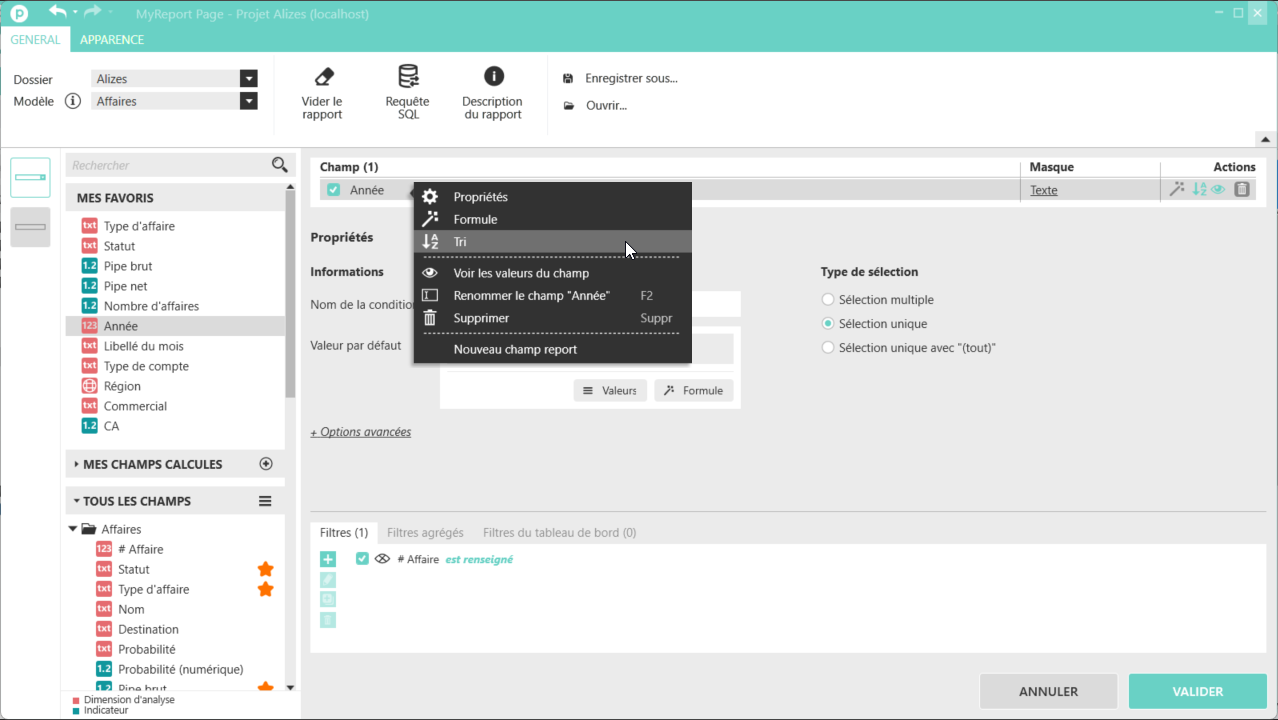Screen dimensions: 1278x720
Task: Click the search magnifier icon
Action: tap(280, 165)
